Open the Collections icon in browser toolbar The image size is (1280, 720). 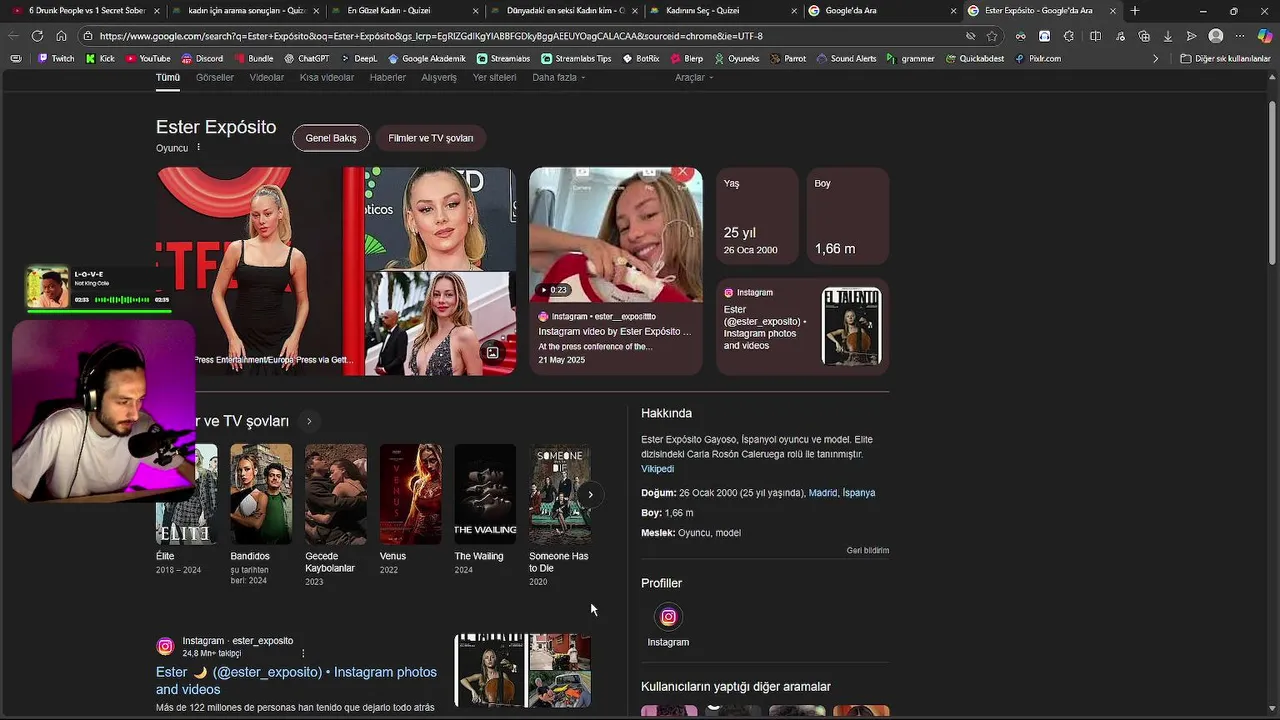(x=1144, y=36)
